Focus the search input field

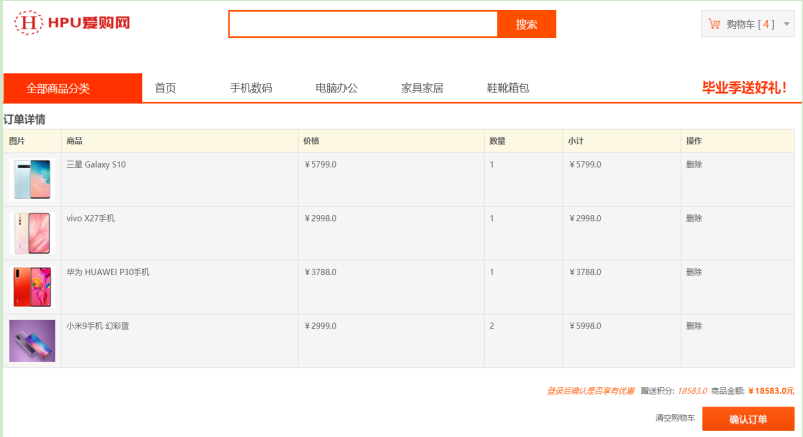[363, 24]
